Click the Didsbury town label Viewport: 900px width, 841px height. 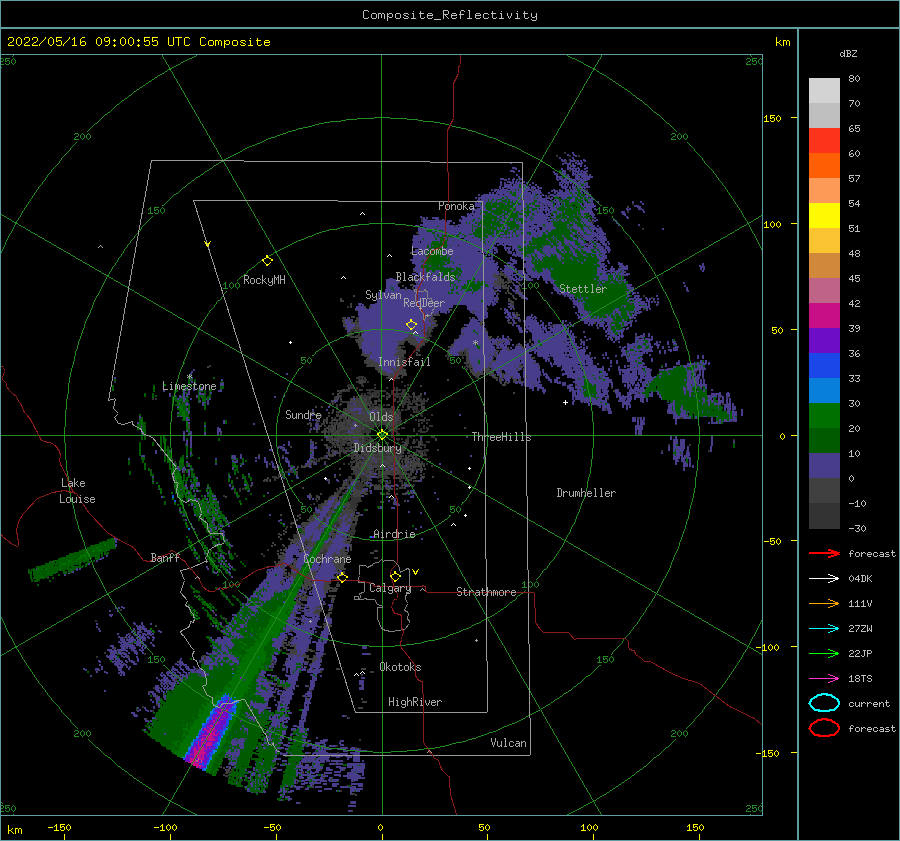point(378,448)
